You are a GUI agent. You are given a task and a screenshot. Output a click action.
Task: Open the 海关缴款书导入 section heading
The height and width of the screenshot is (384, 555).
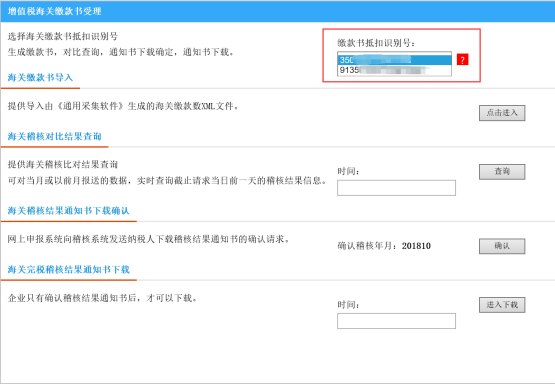click(x=40, y=78)
